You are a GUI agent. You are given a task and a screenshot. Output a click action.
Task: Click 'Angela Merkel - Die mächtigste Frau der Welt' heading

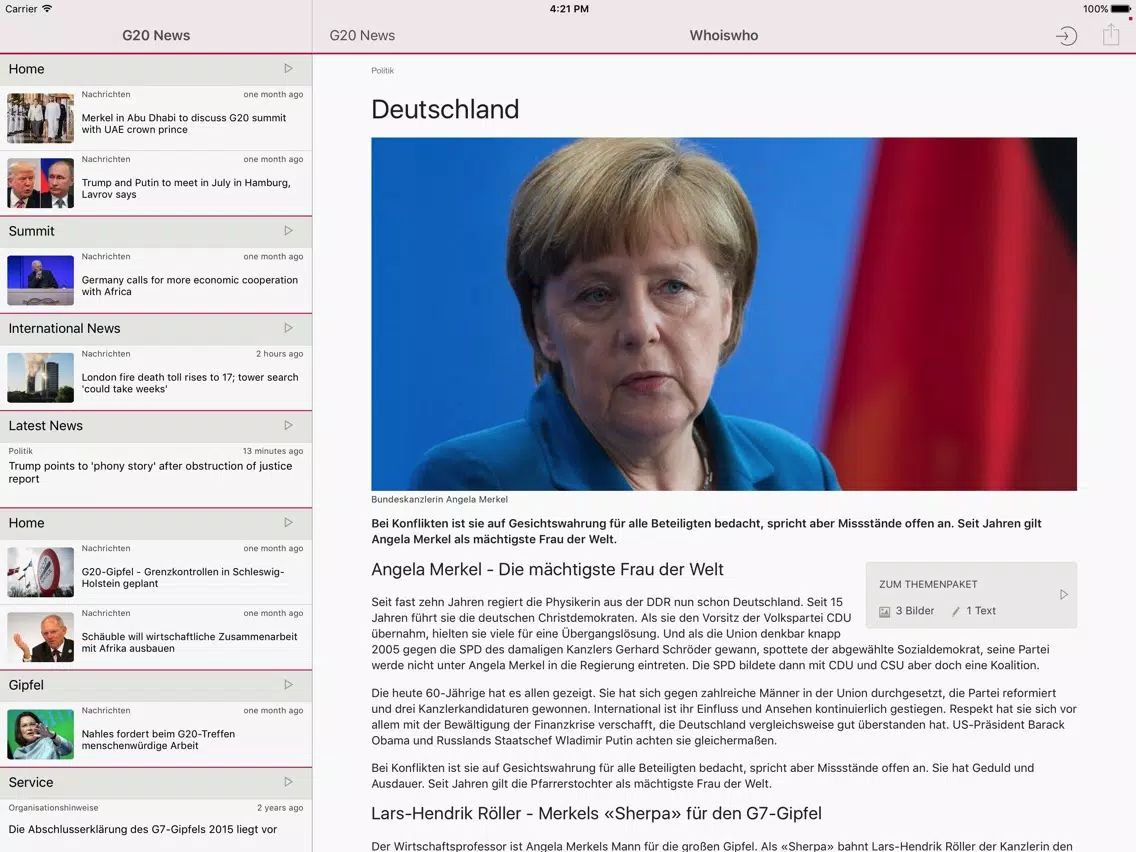click(547, 569)
